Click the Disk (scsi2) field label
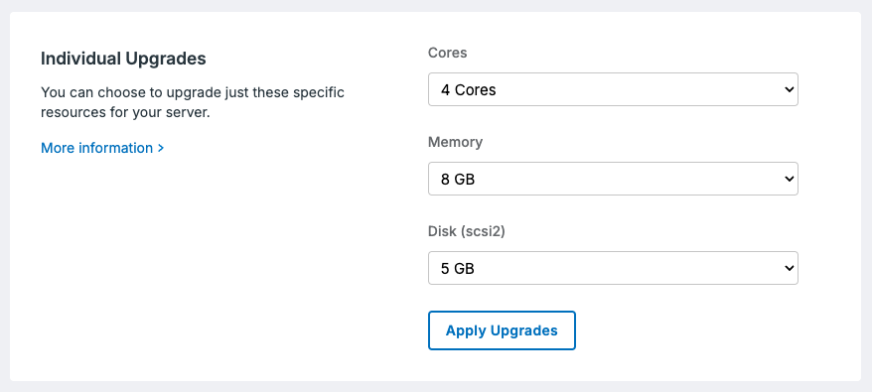This screenshot has height=392, width=872. [x=466, y=232]
